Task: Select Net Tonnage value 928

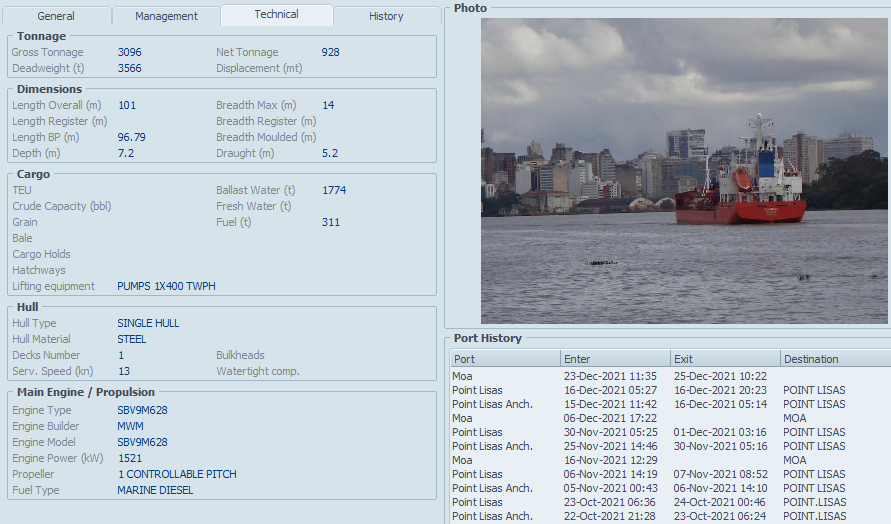Action: pyautogui.click(x=330, y=52)
